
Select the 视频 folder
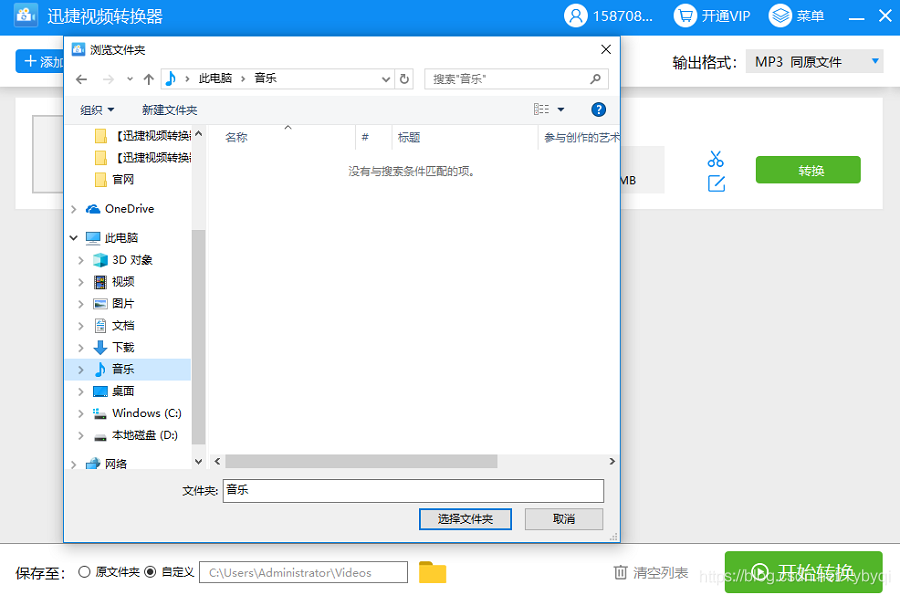tap(123, 282)
